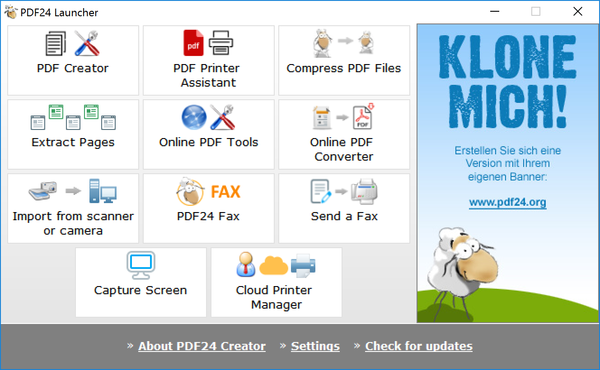This screenshot has height=370, width=600.
Task: Click the PDF24 Launcher title bar icon
Action: [11, 12]
